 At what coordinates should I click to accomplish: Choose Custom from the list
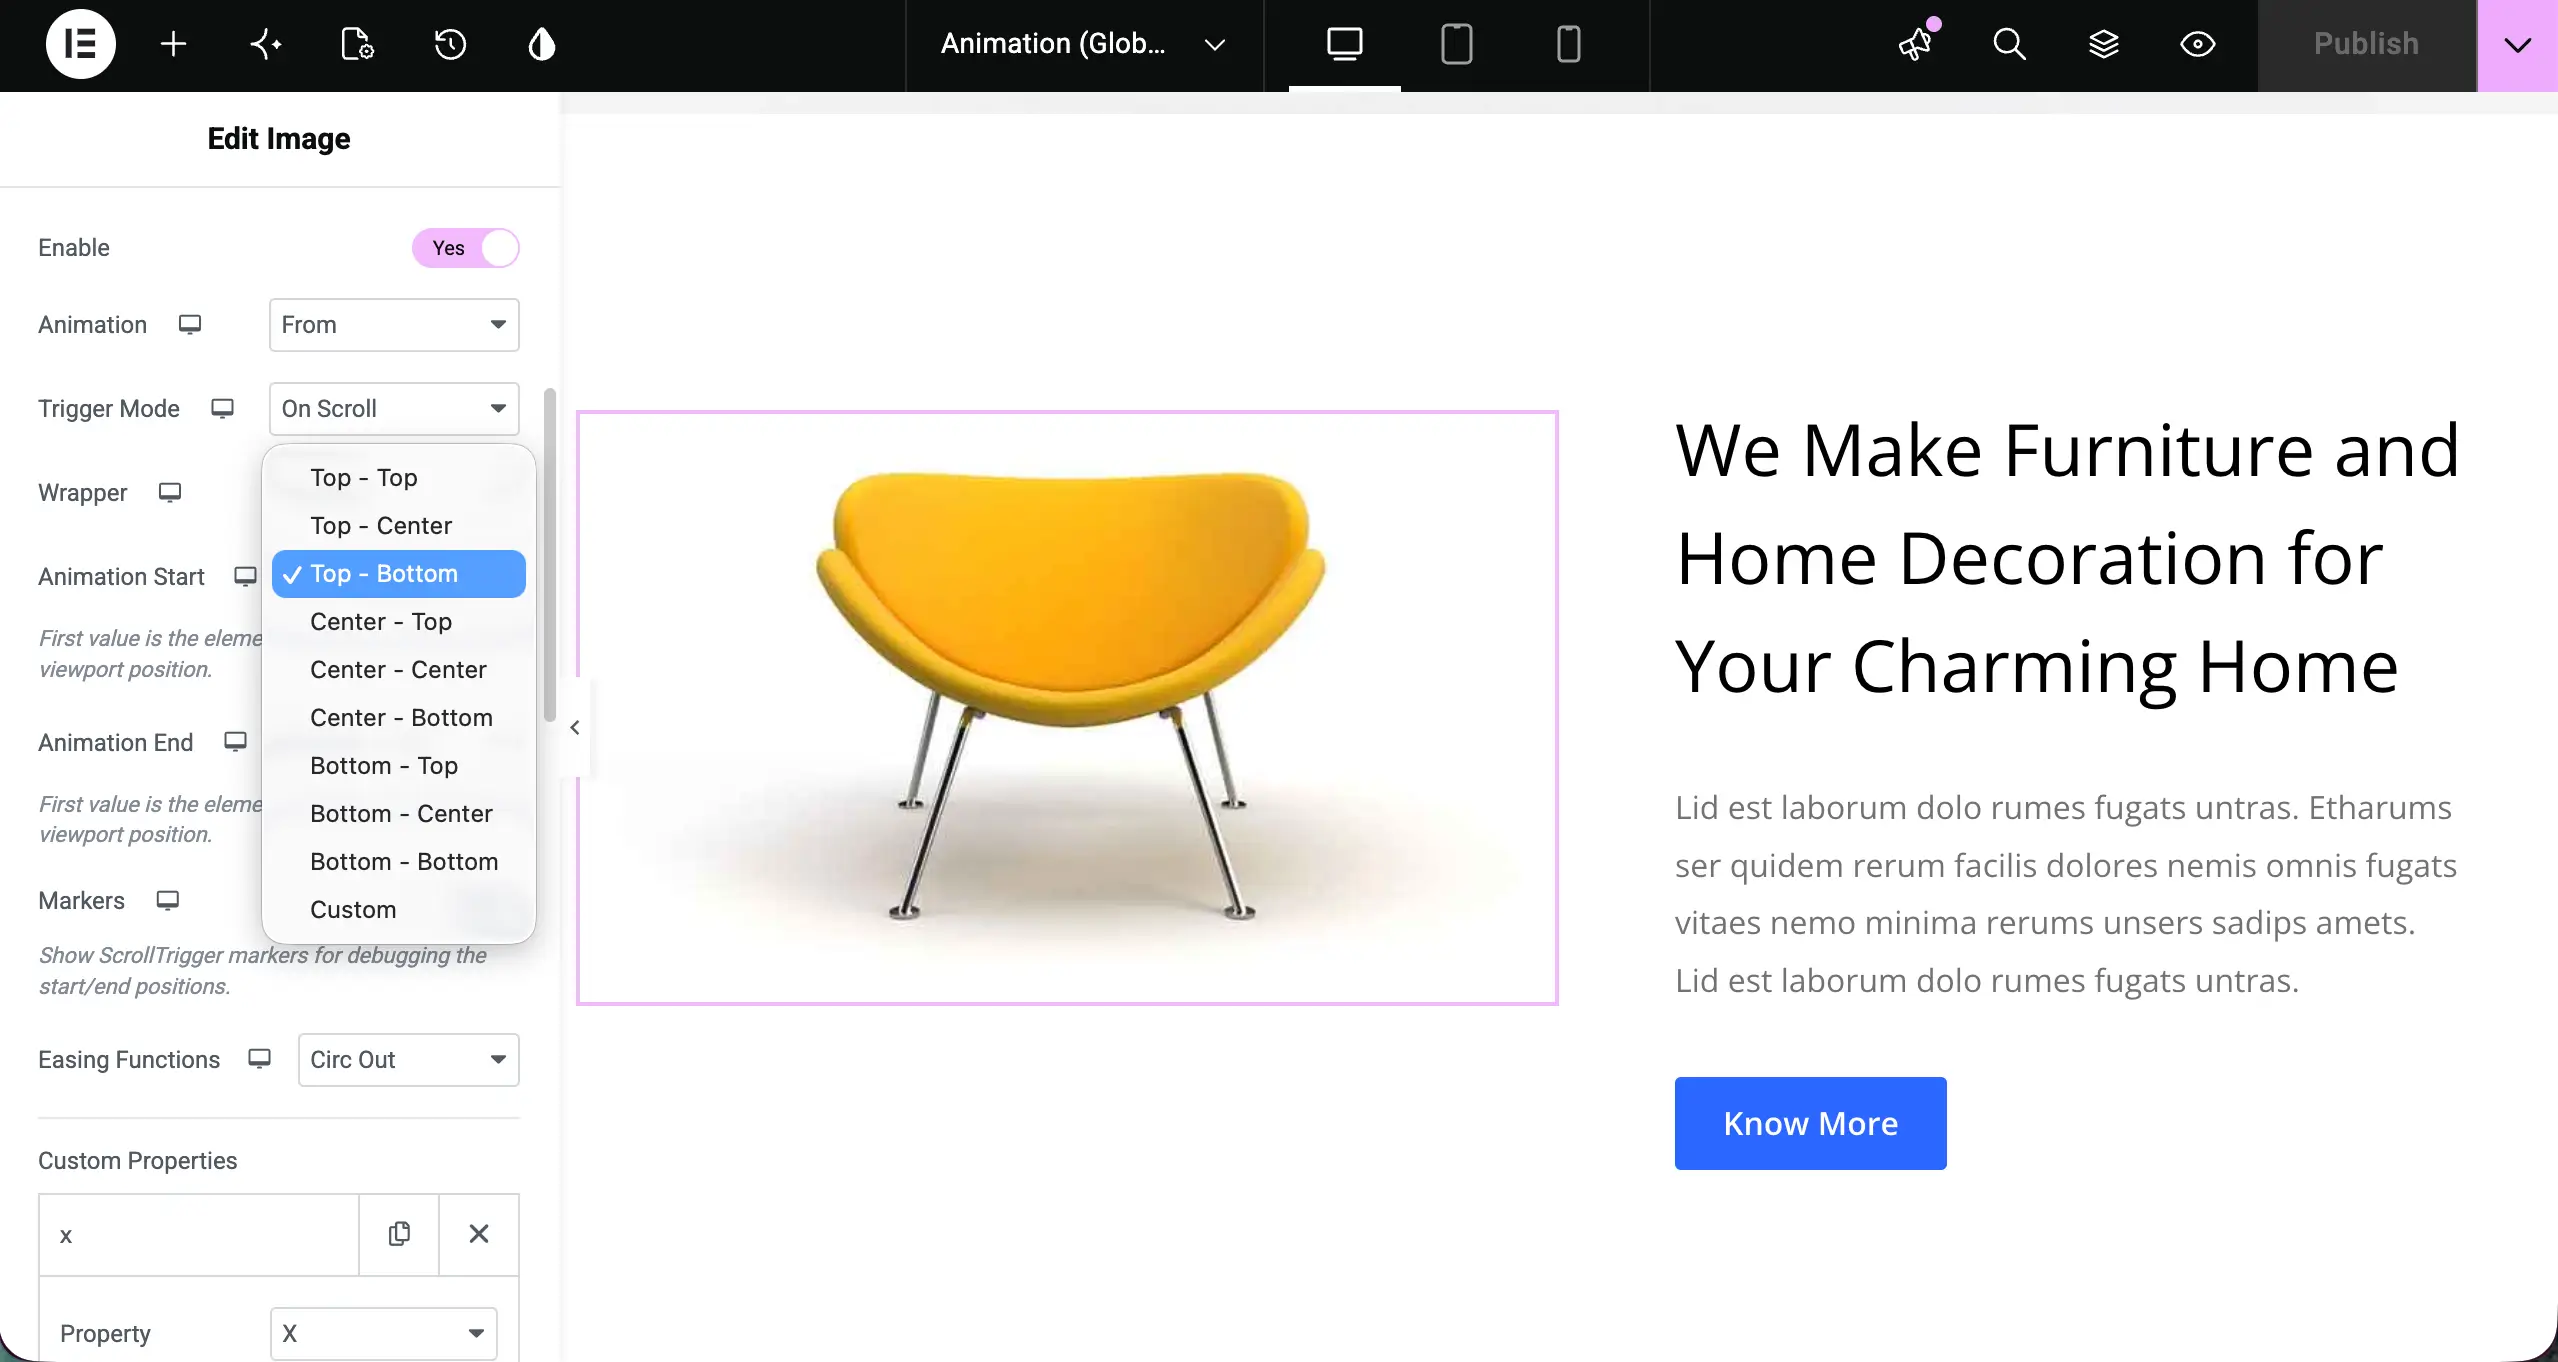tap(353, 910)
